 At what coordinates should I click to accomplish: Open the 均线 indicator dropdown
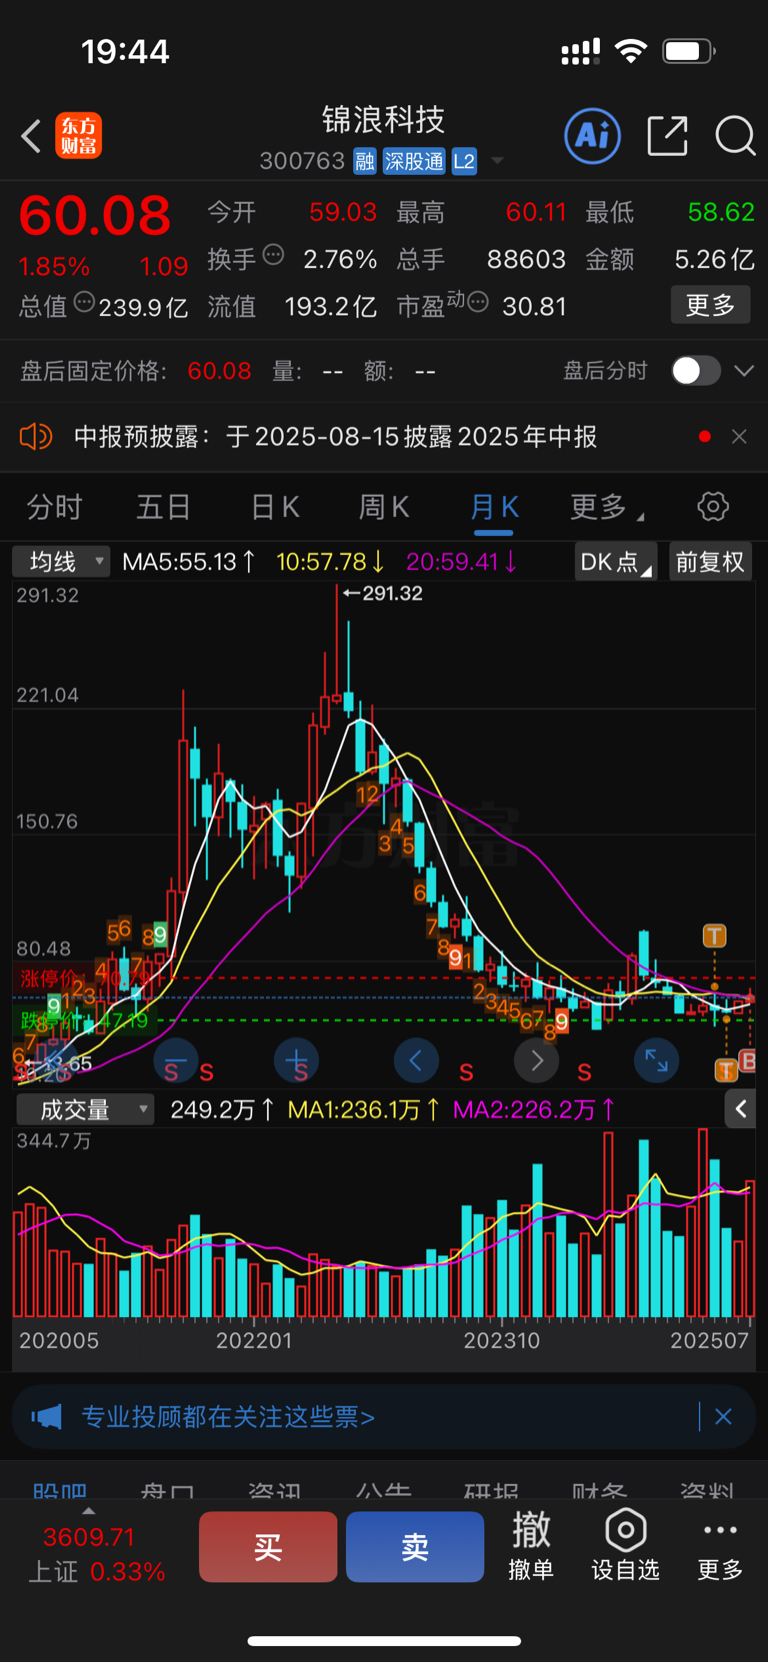61,562
